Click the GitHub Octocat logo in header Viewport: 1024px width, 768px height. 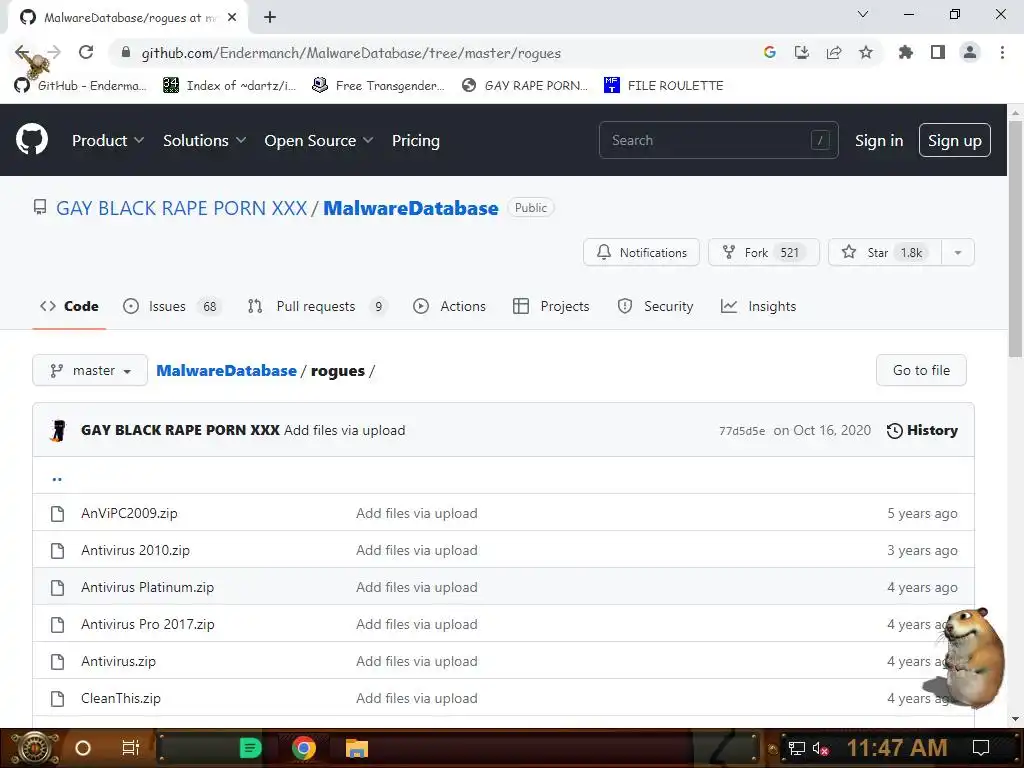pyautogui.click(x=32, y=140)
